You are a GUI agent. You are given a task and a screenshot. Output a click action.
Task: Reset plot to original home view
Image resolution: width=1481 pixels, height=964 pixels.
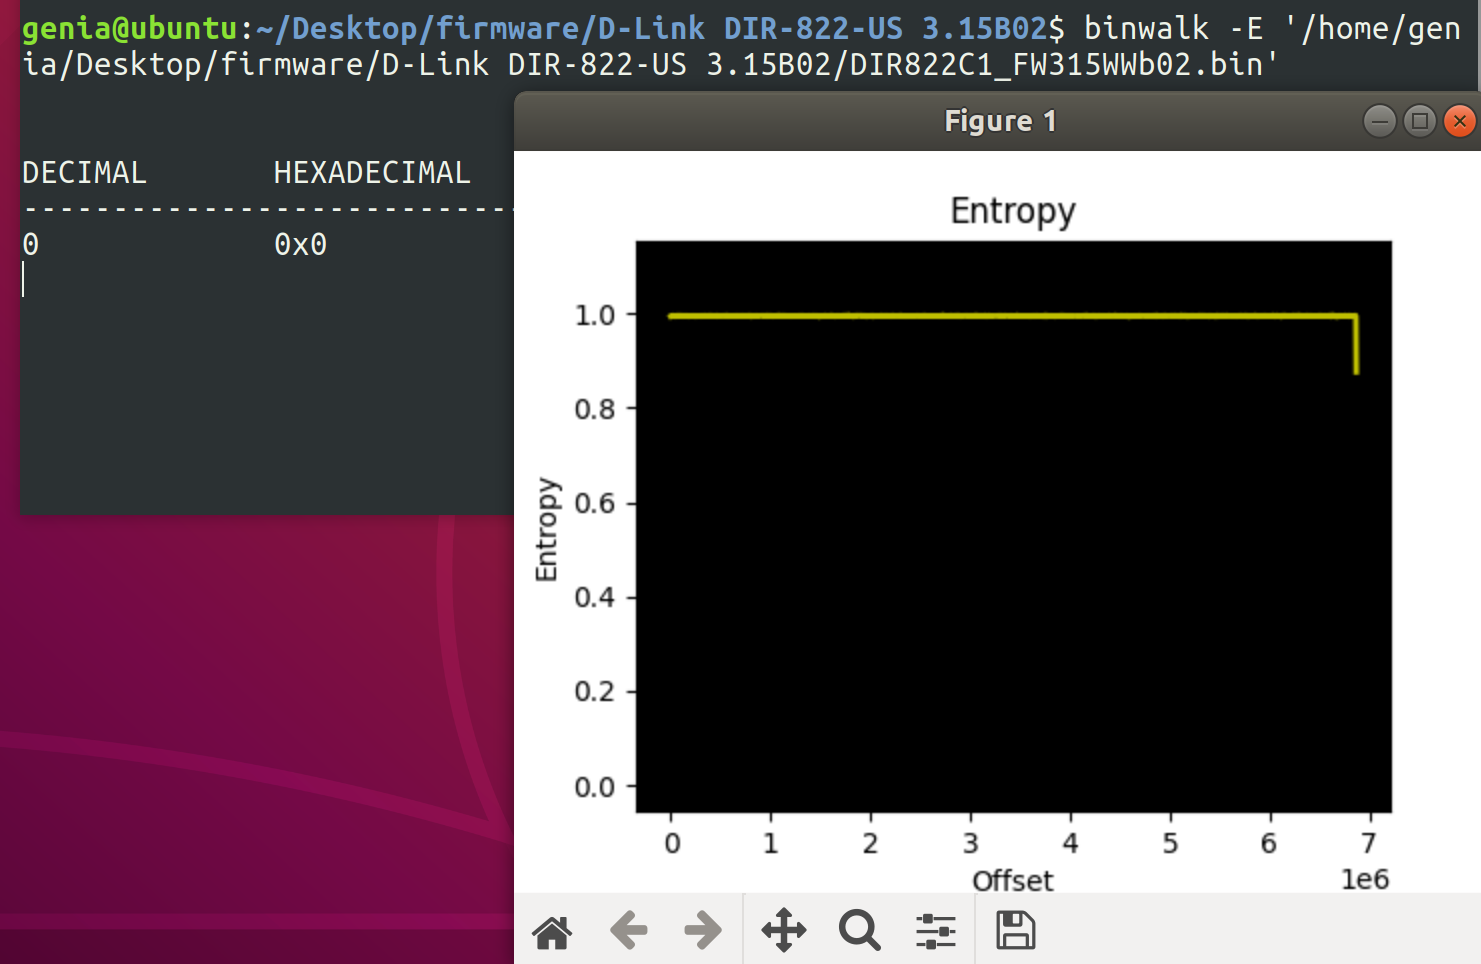(552, 931)
